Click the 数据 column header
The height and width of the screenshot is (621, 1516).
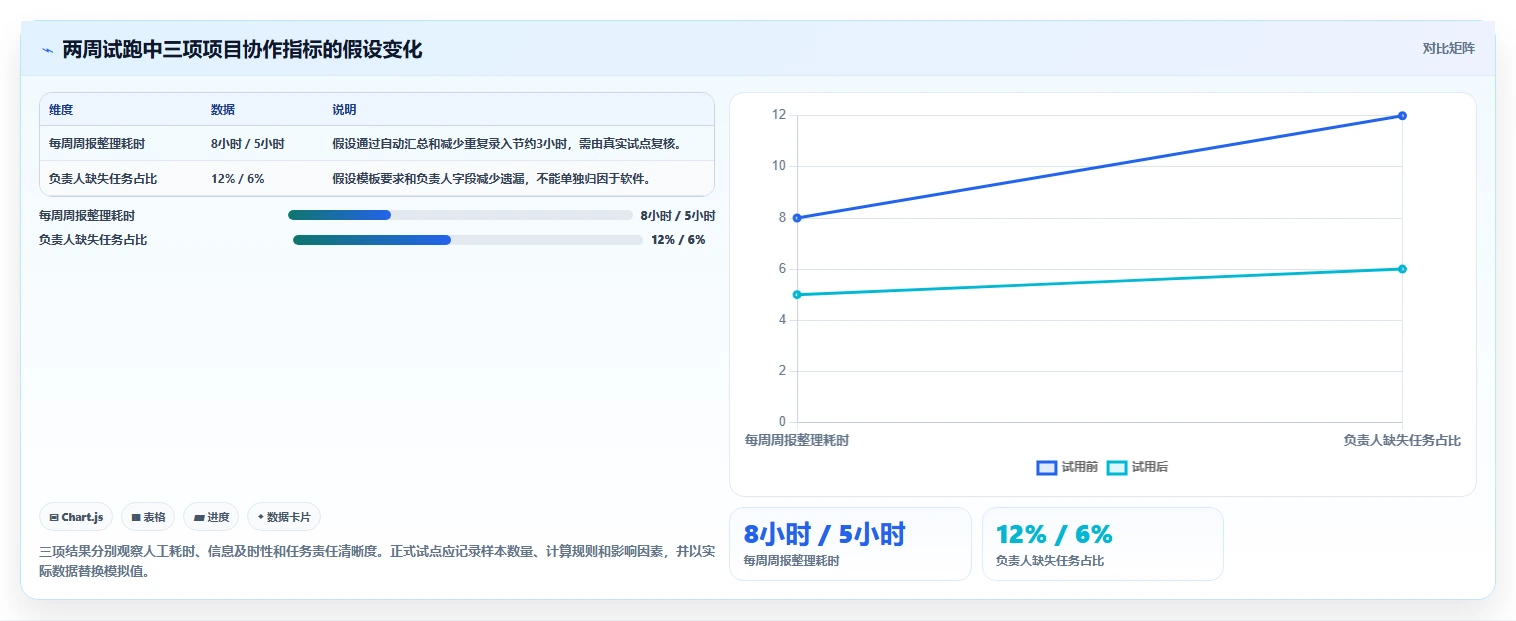click(x=223, y=110)
